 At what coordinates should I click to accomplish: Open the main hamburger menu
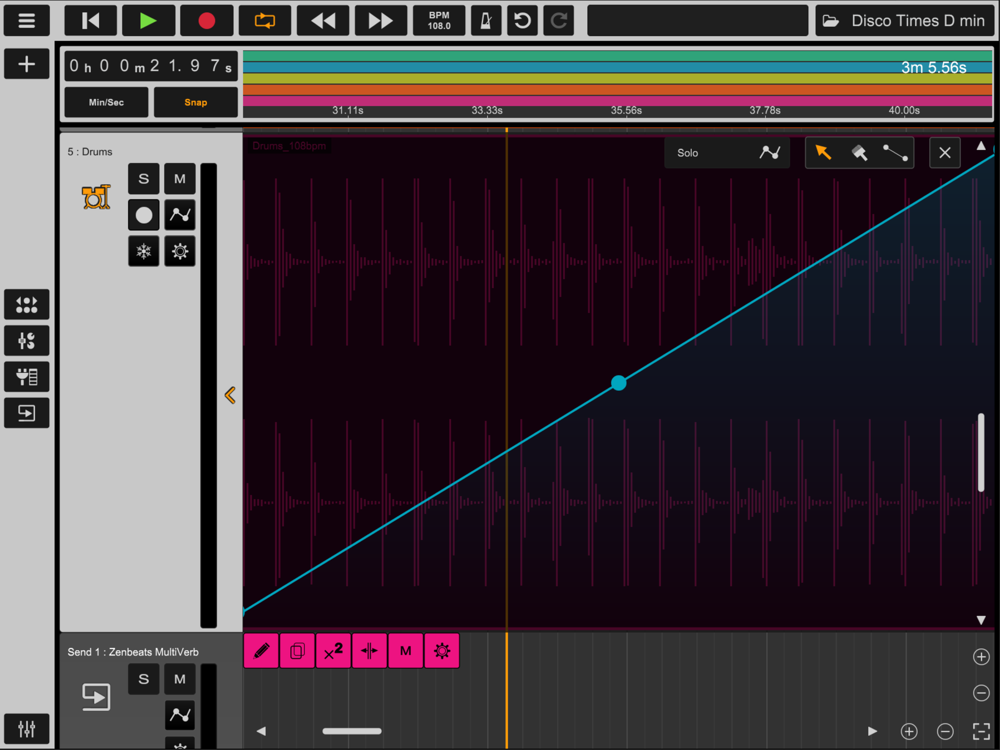pos(26,21)
